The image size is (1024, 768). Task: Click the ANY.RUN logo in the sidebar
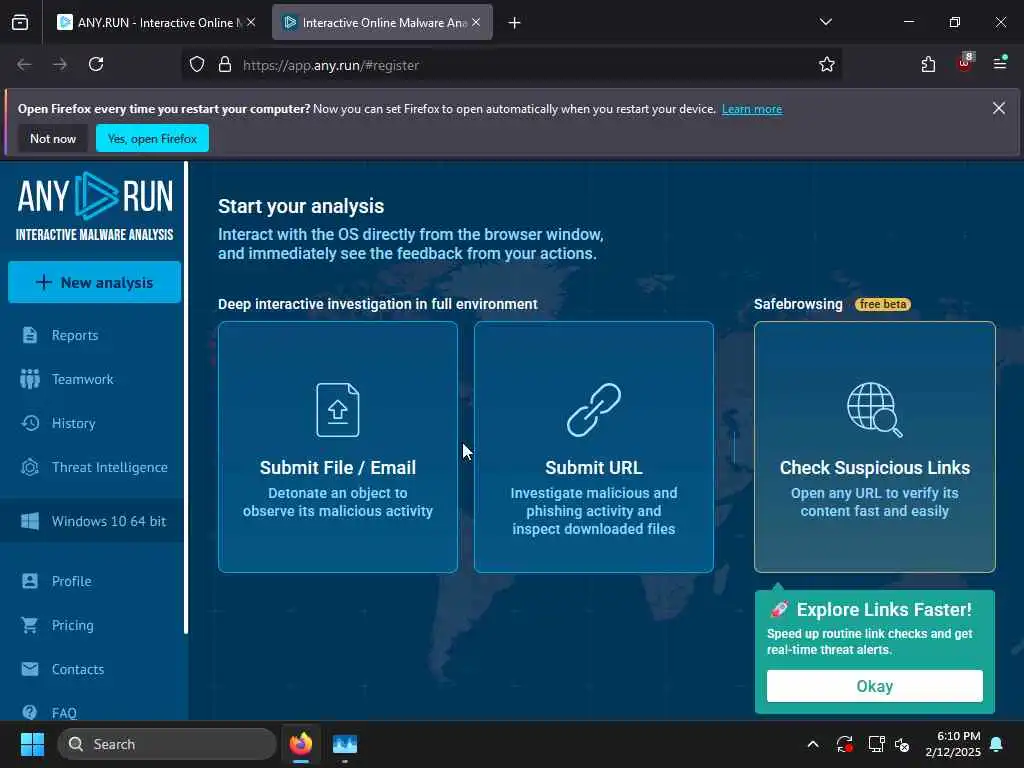tap(95, 206)
